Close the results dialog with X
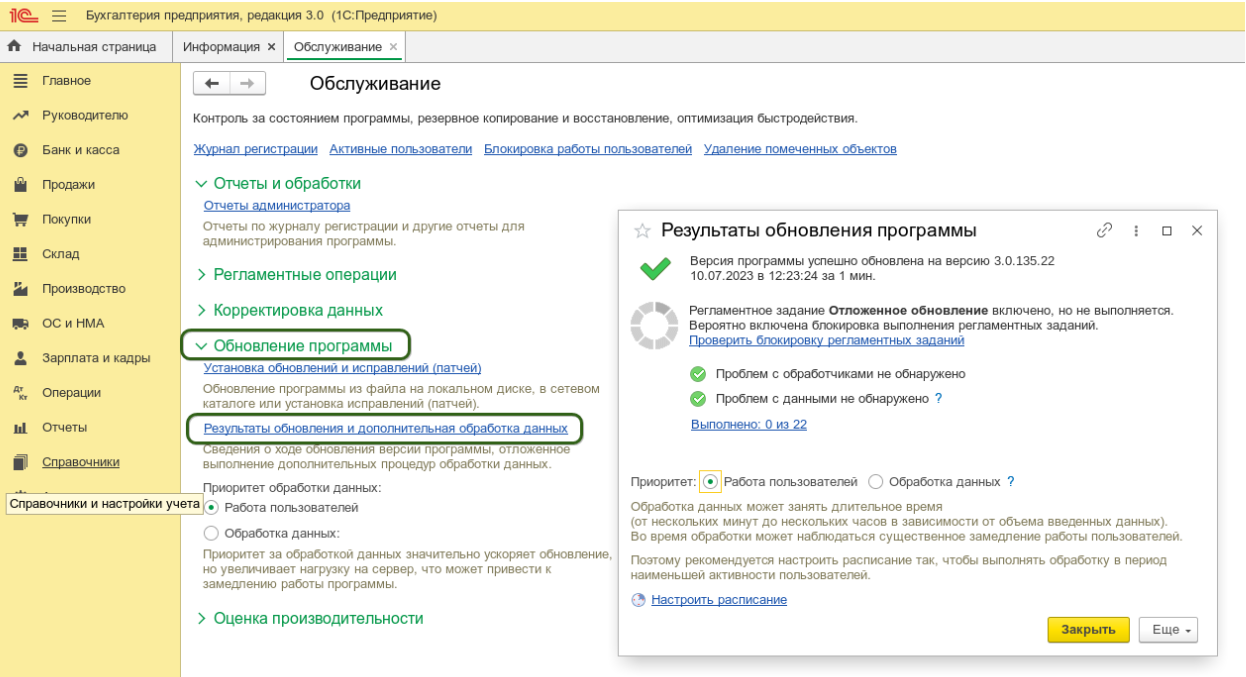 pos(1197,230)
